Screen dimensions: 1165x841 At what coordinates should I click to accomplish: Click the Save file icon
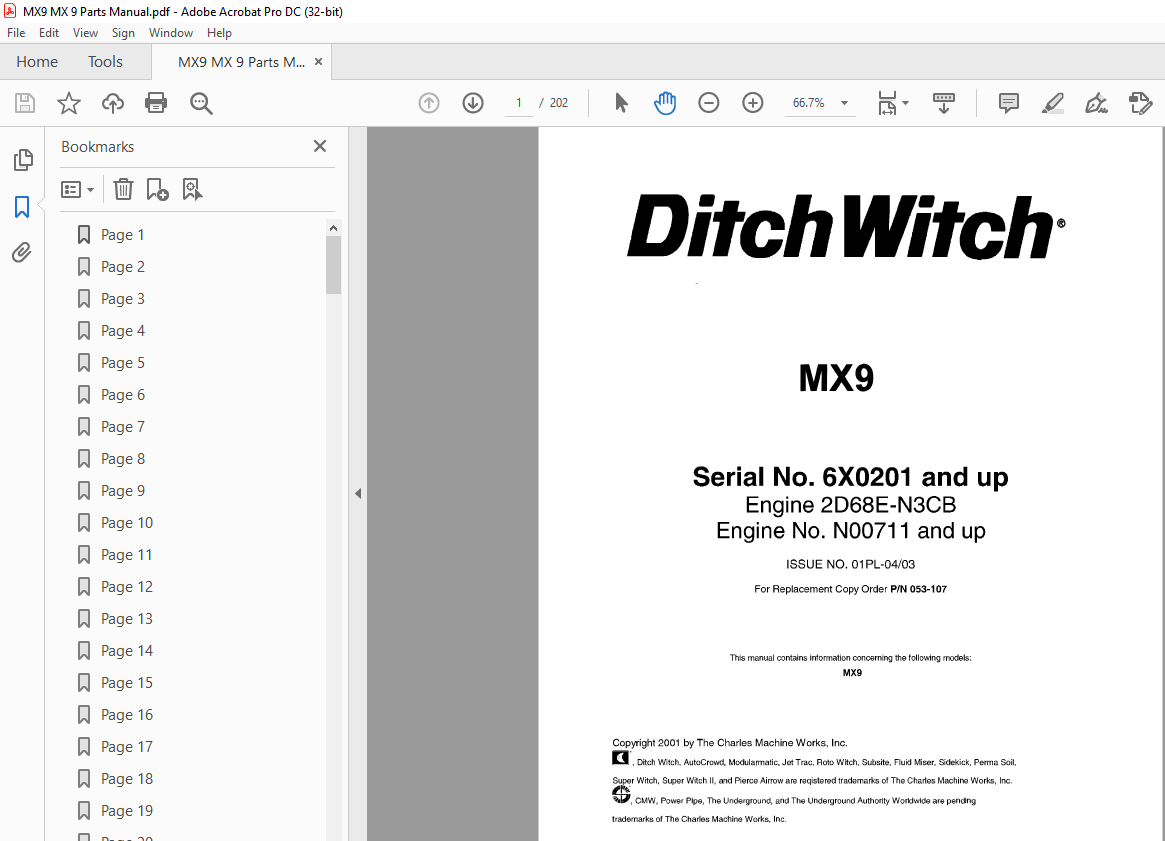[x=25, y=103]
